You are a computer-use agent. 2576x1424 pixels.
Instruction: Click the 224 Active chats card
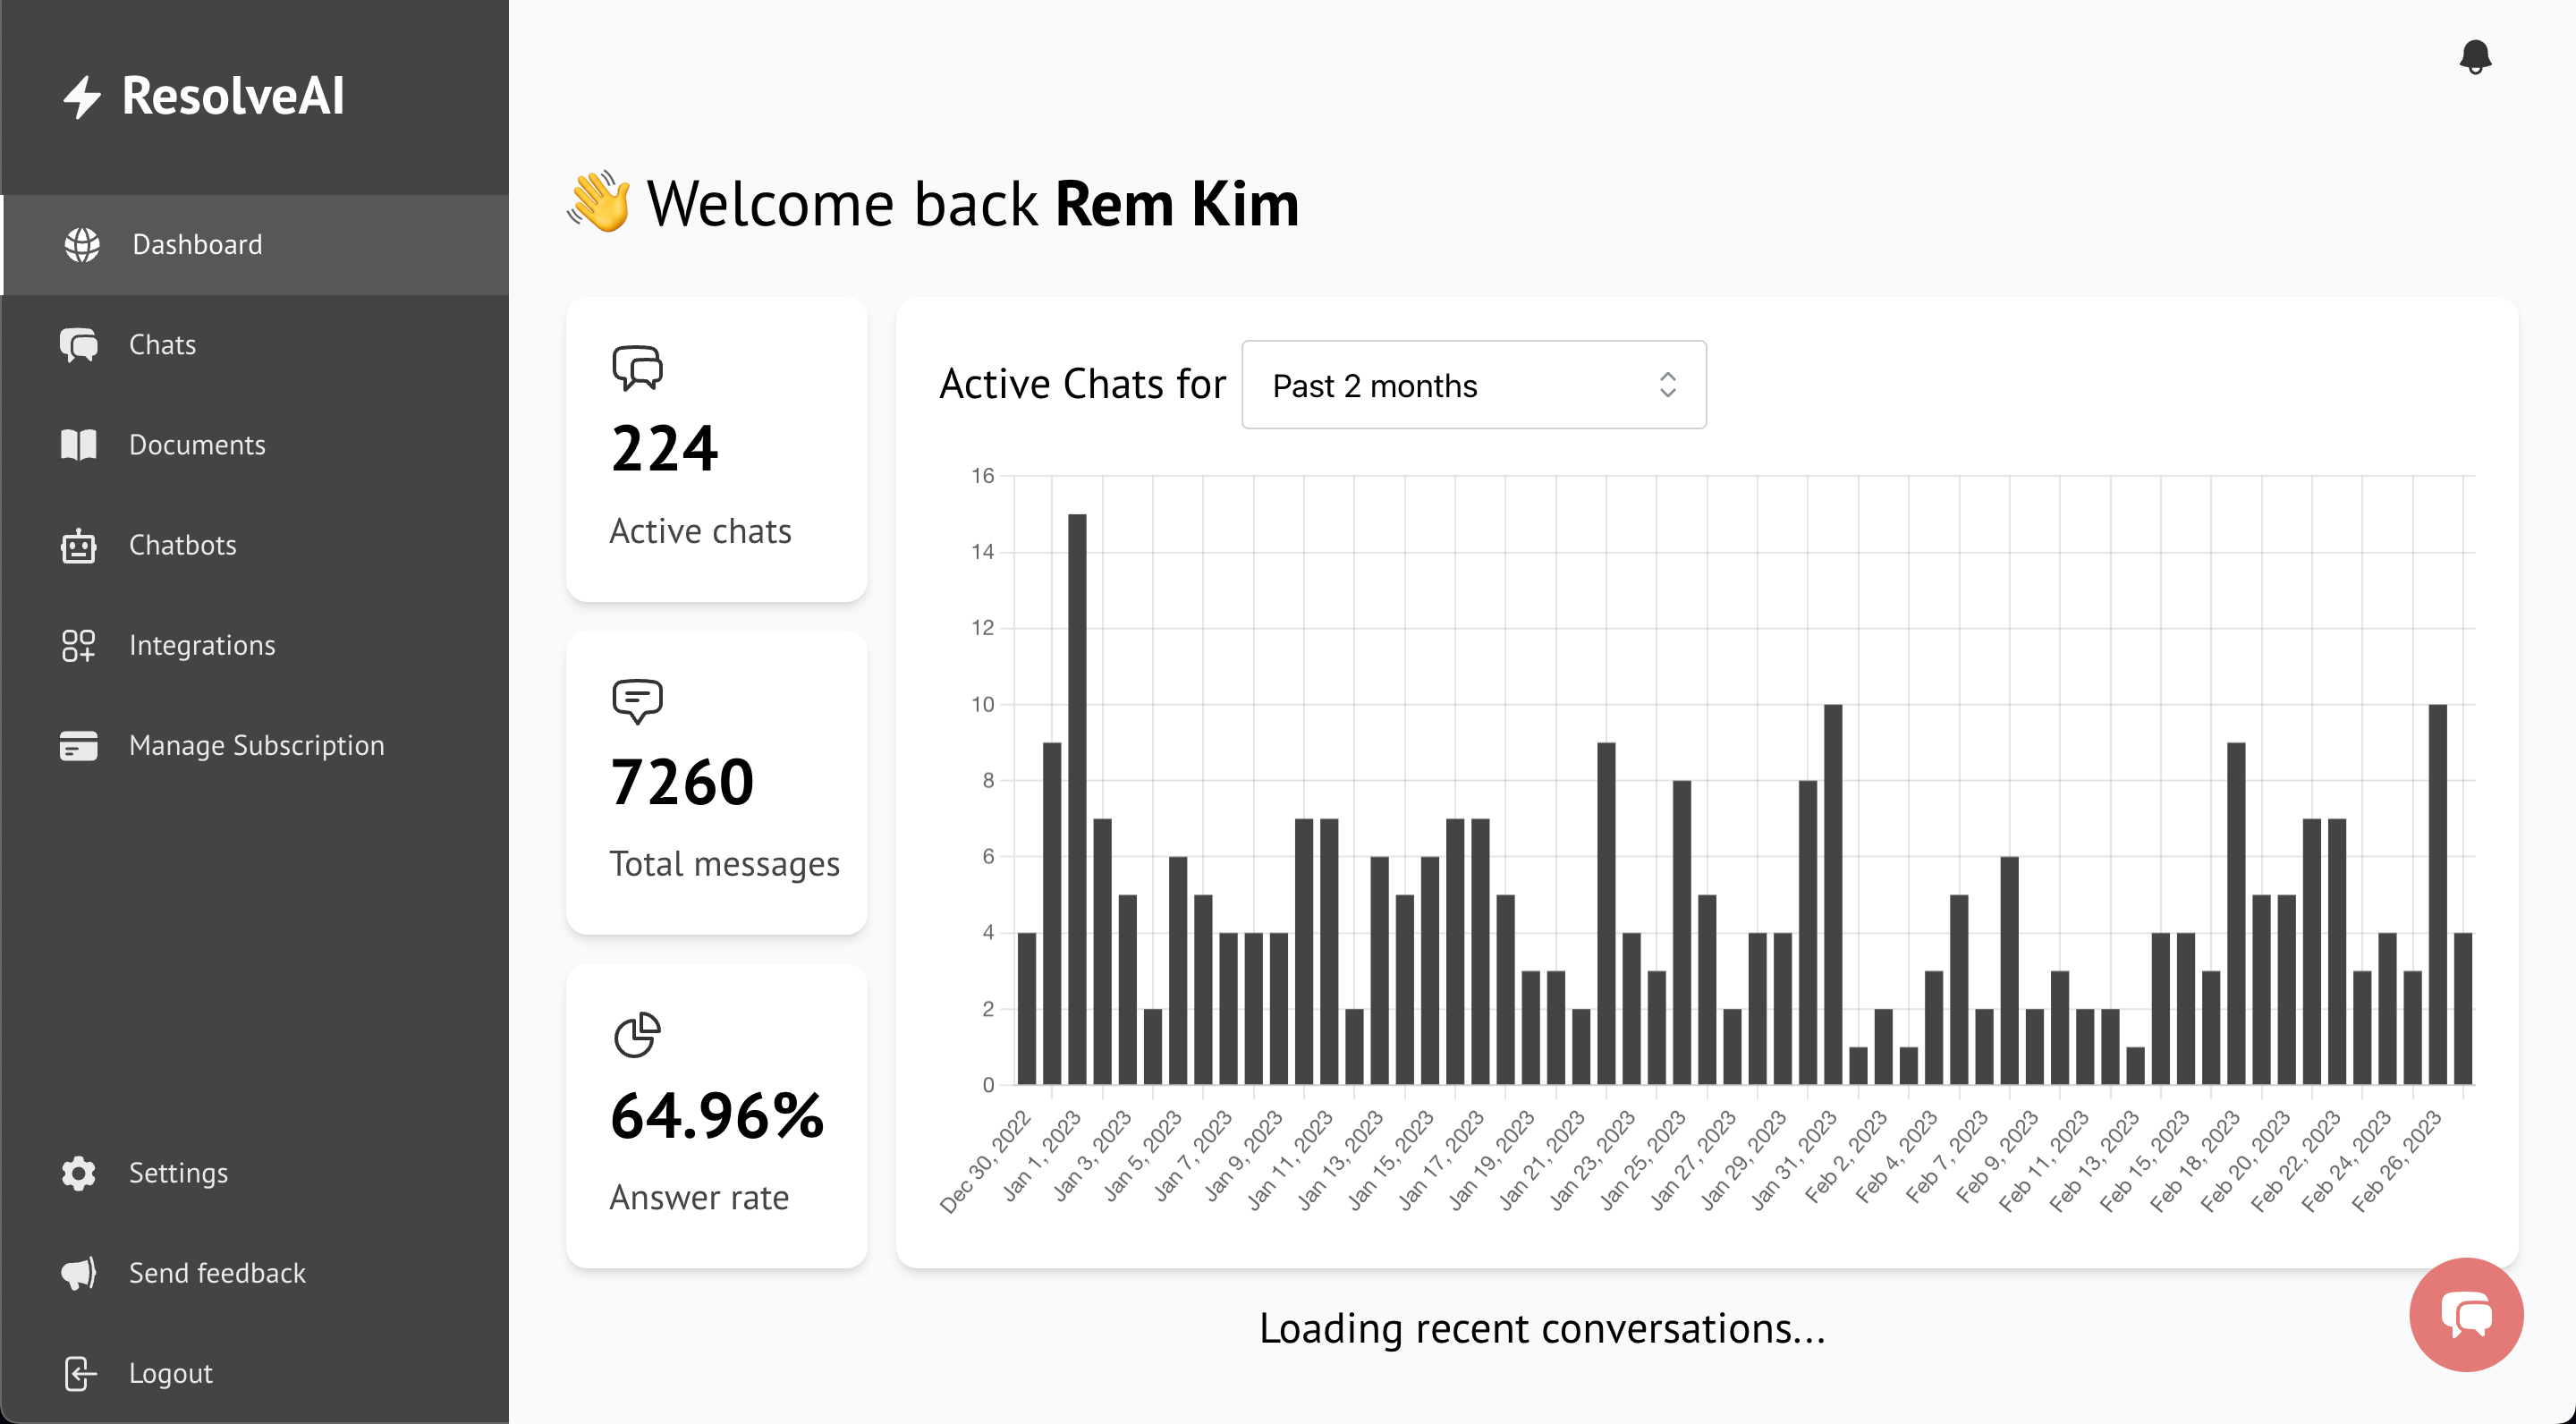[x=716, y=450]
